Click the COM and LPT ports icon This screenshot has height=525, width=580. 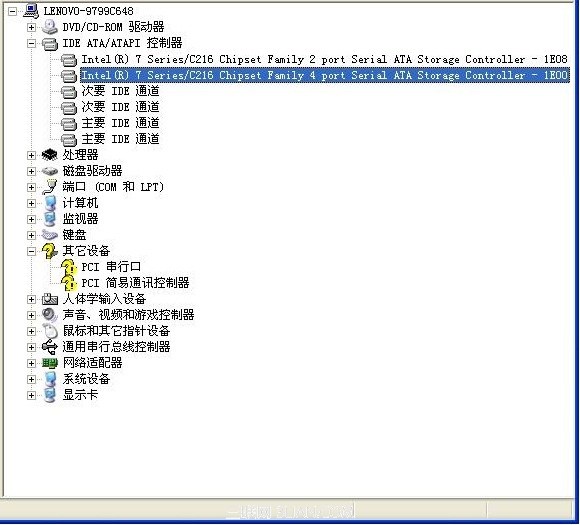pos(50,187)
